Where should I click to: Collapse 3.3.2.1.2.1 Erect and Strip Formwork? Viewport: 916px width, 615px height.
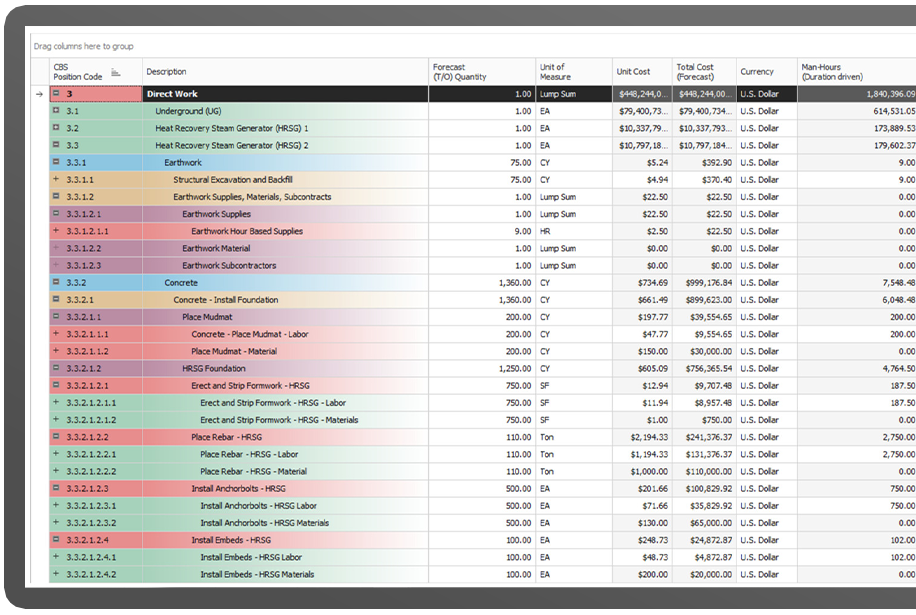[x=56, y=385]
